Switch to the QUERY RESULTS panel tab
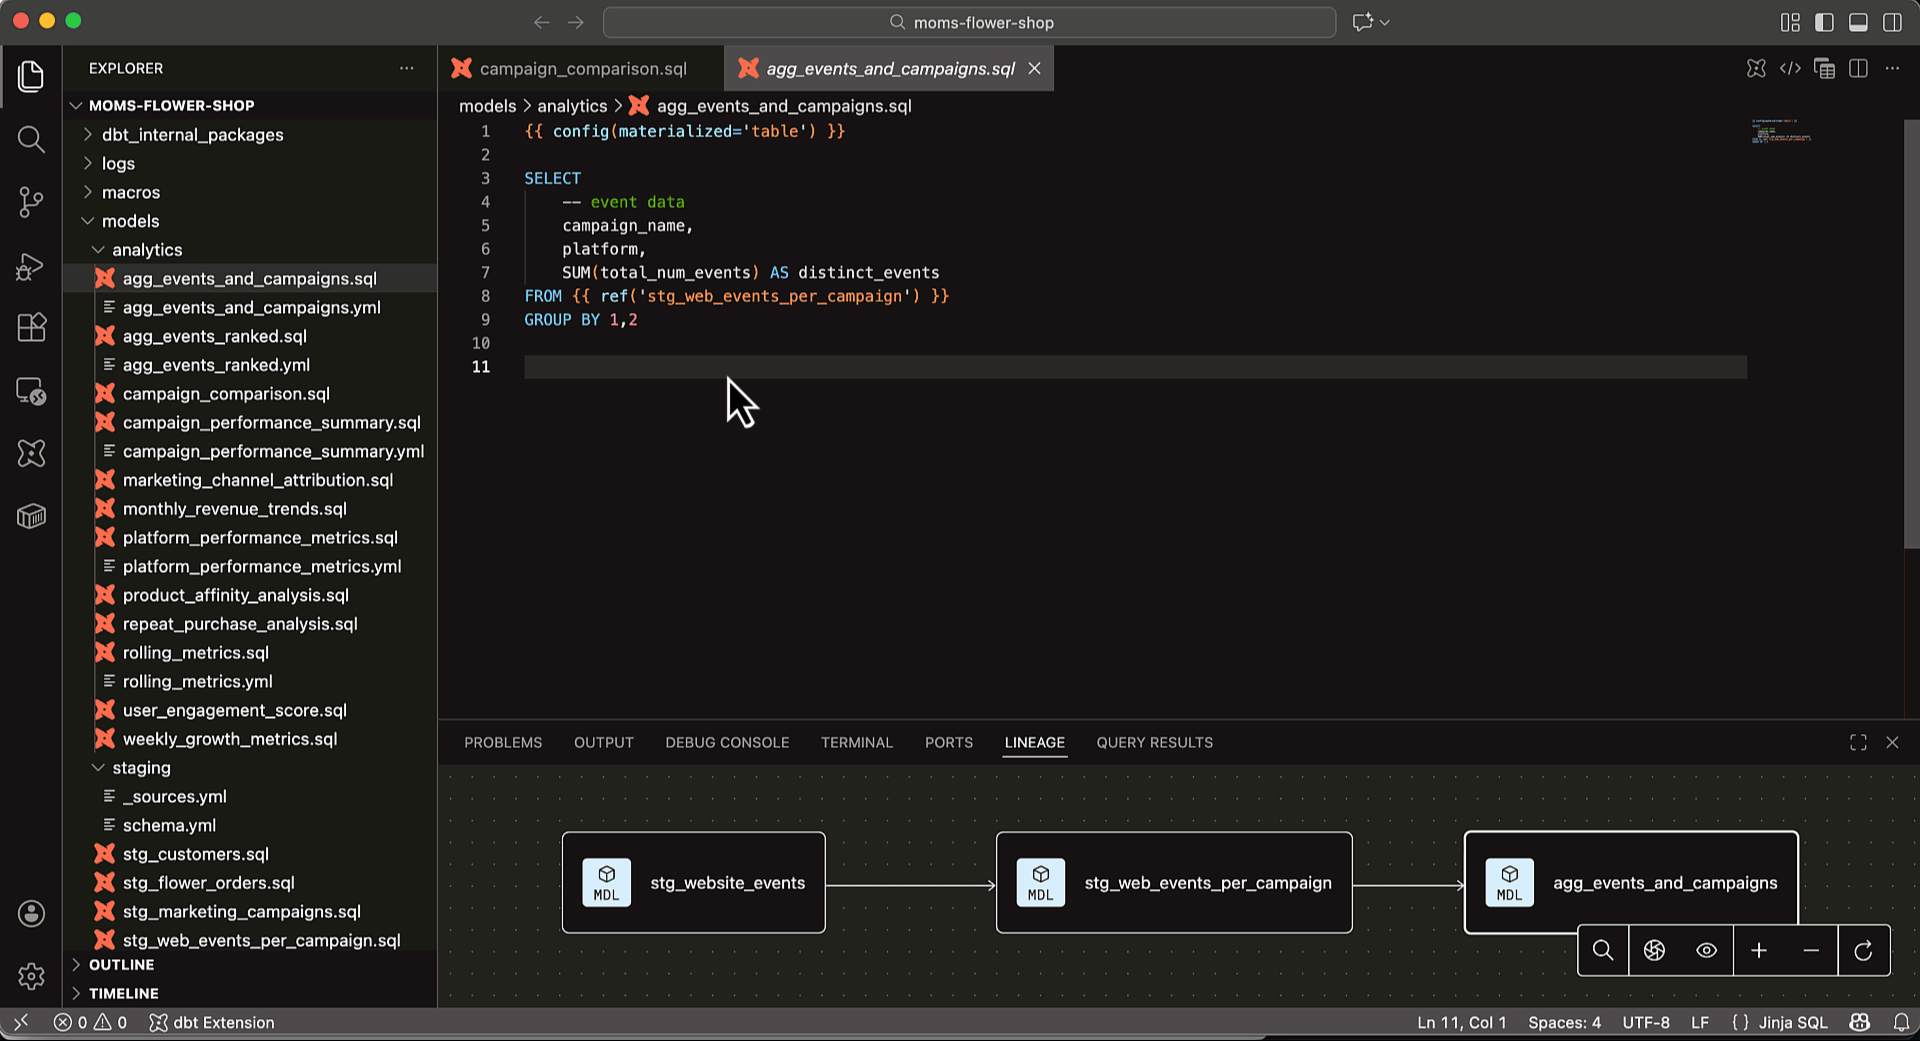Image resolution: width=1920 pixels, height=1041 pixels. [x=1154, y=742]
